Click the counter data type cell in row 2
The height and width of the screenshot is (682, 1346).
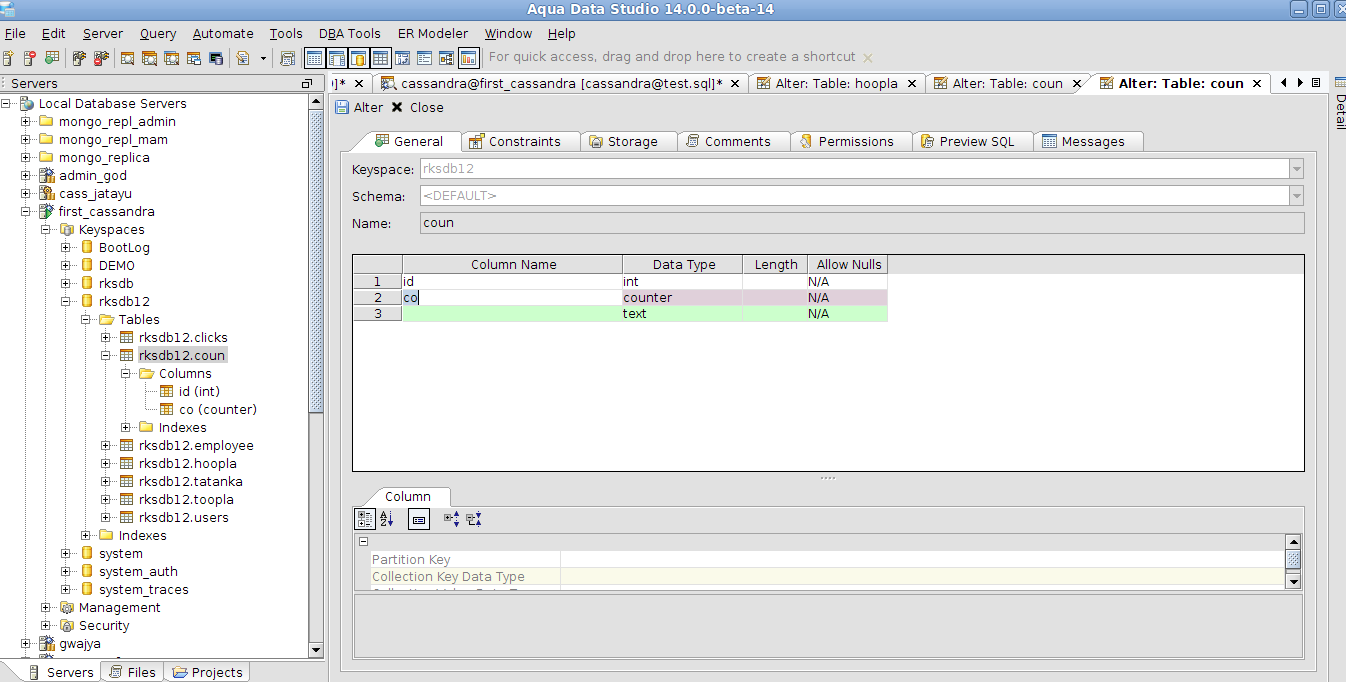pos(682,298)
